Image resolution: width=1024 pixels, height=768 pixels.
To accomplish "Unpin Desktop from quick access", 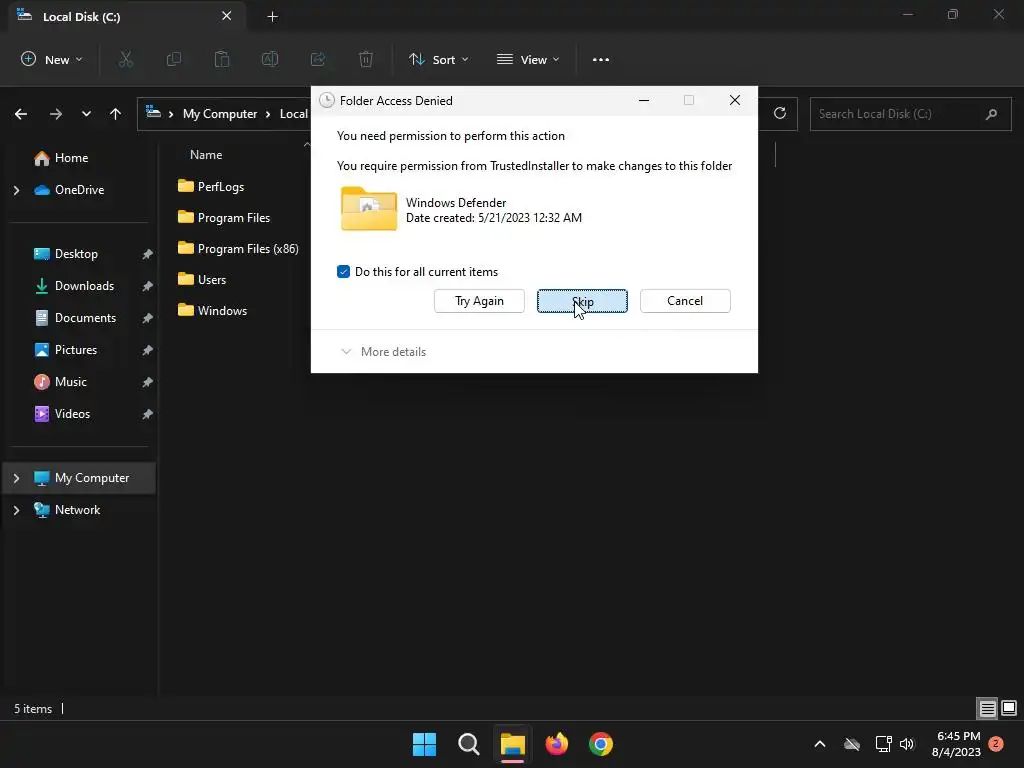I will click(148, 254).
